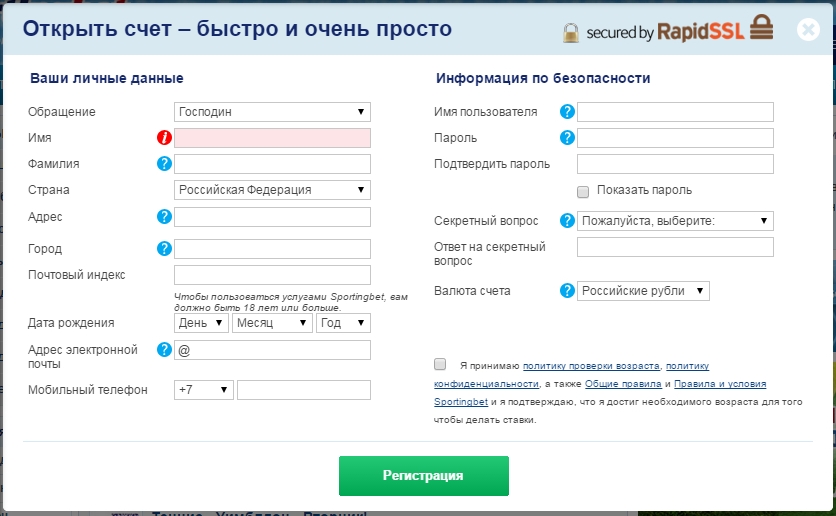Click help icon for Секретный вопрос
The height and width of the screenshot is (516, 836).
[567, 220]
